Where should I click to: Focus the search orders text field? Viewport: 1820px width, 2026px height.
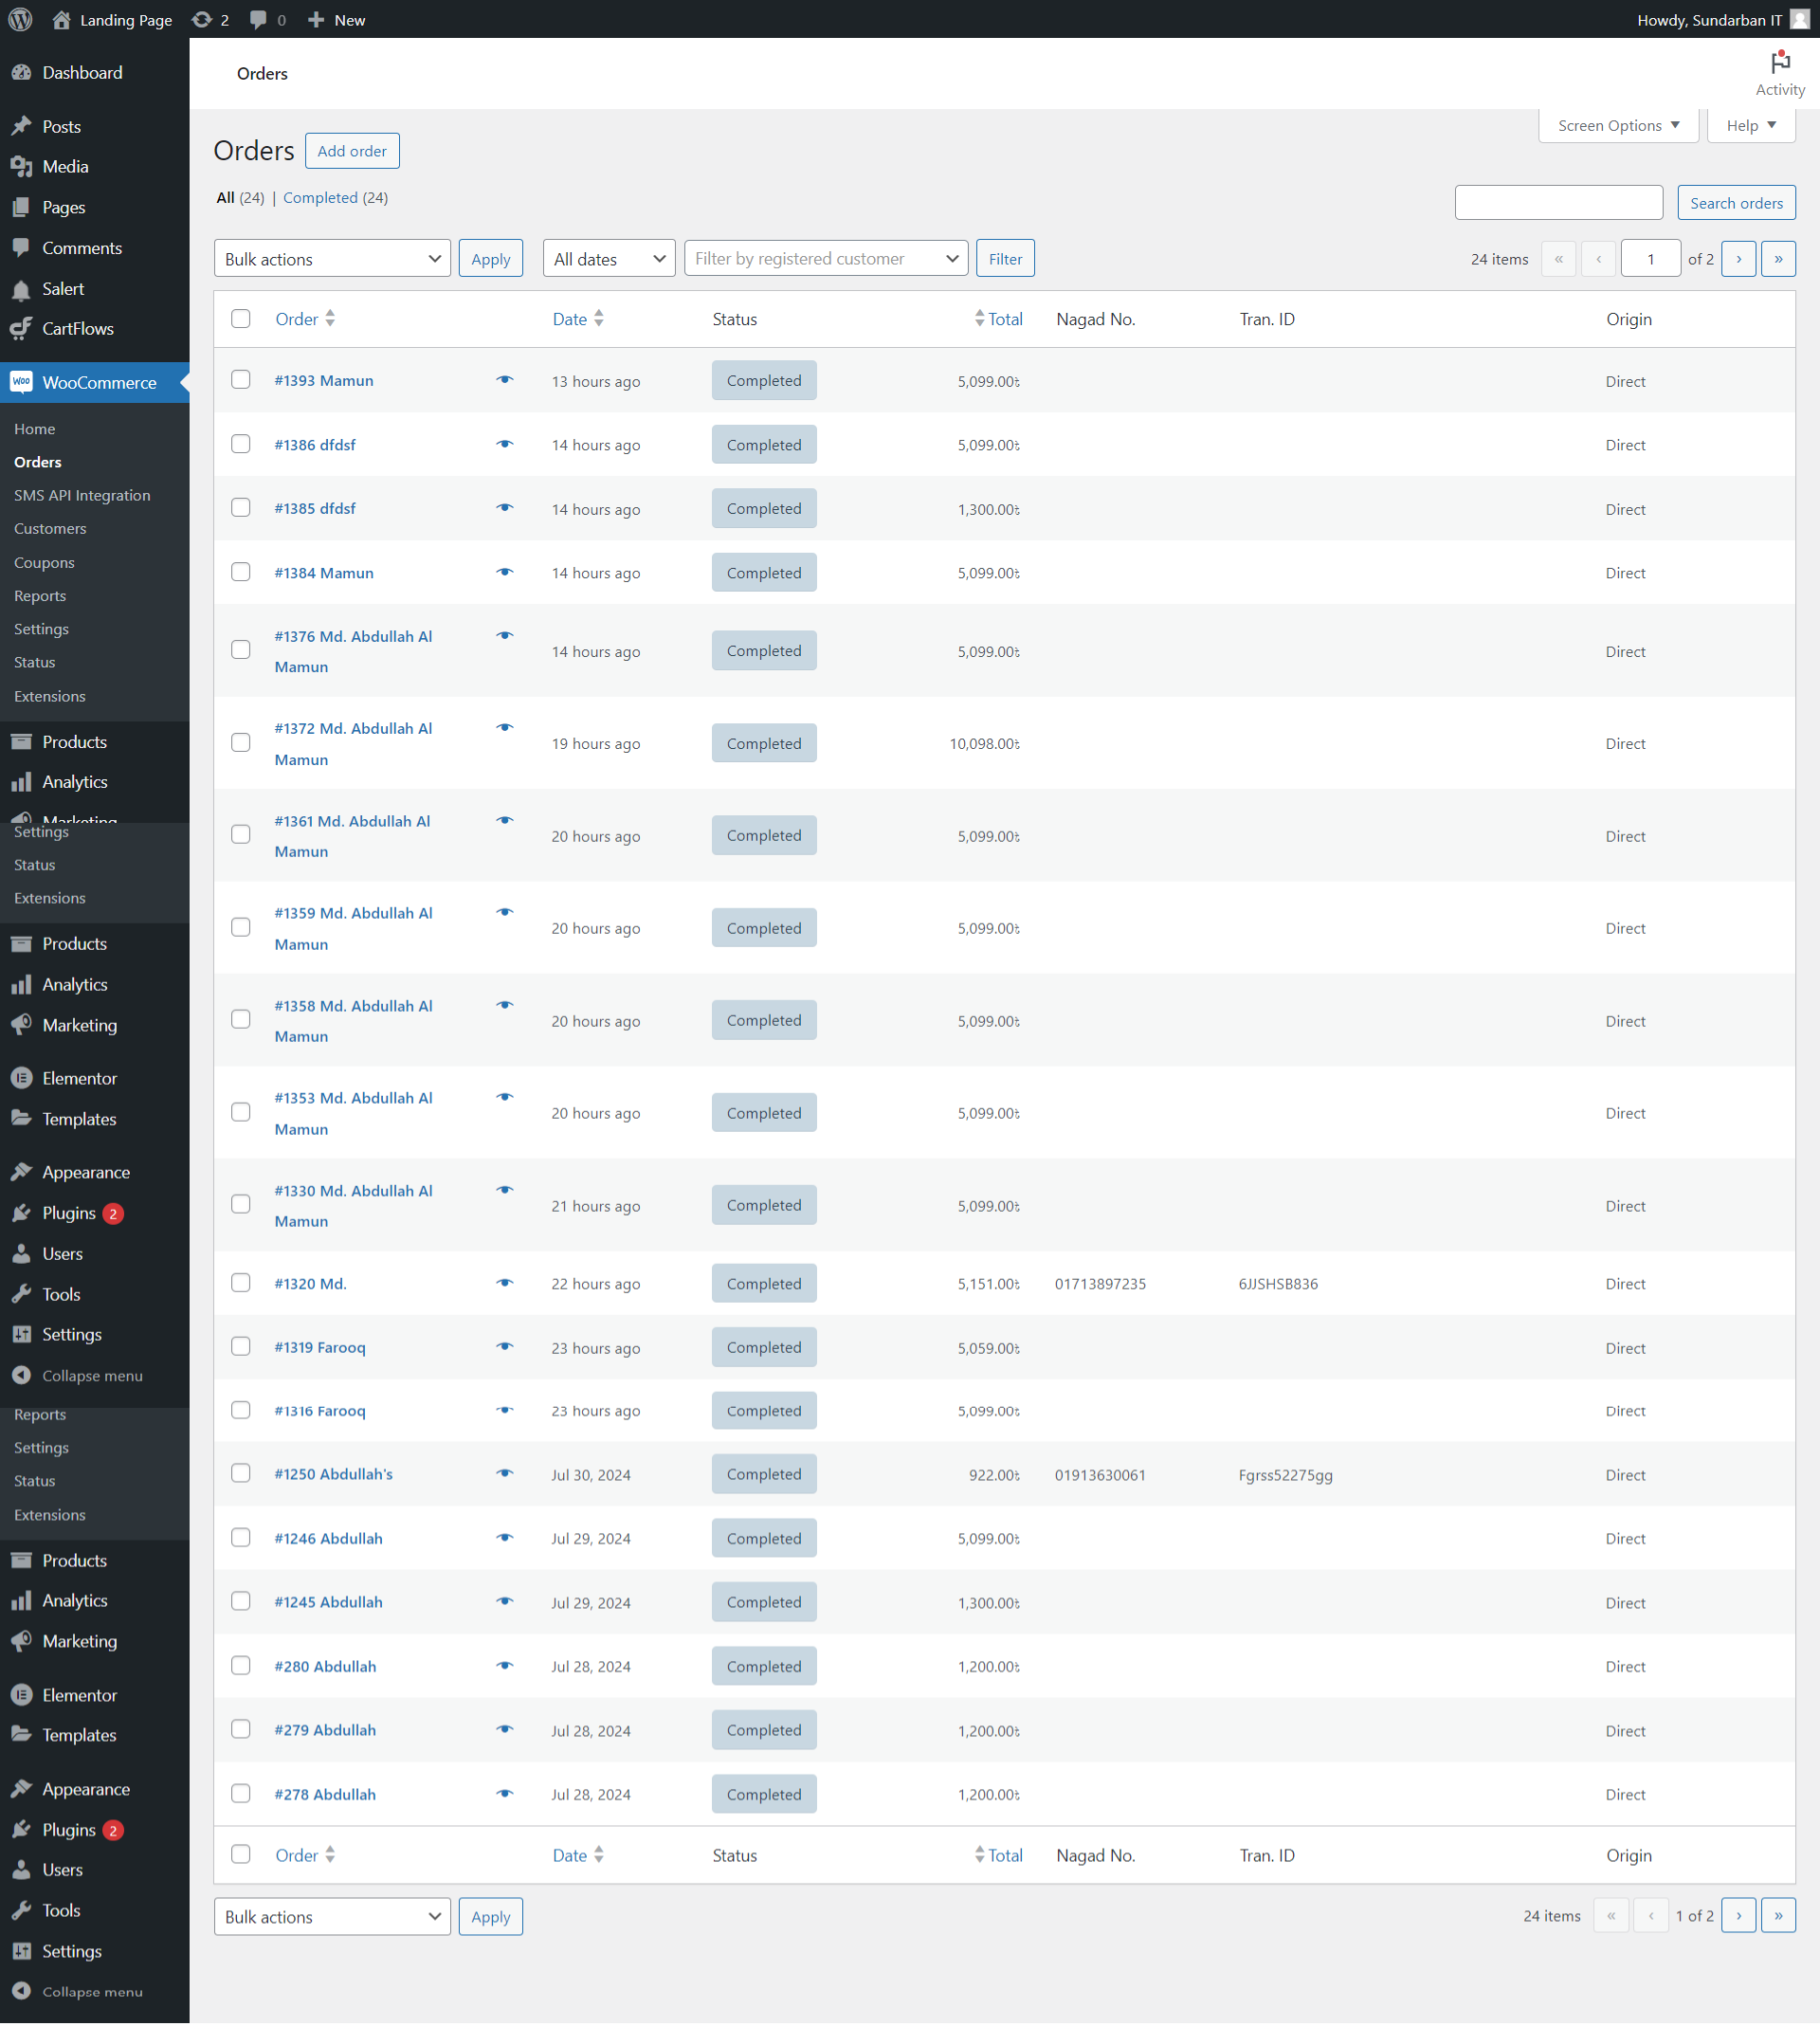(1558, 203)
